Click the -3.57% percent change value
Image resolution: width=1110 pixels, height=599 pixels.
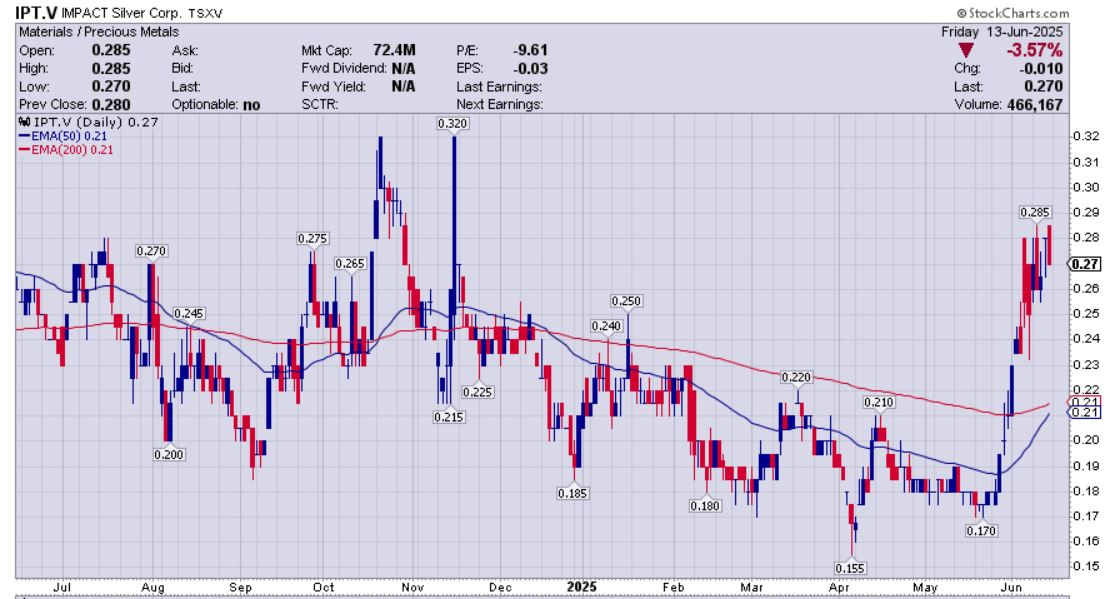pyautogui.click(x=1034, y=50)
